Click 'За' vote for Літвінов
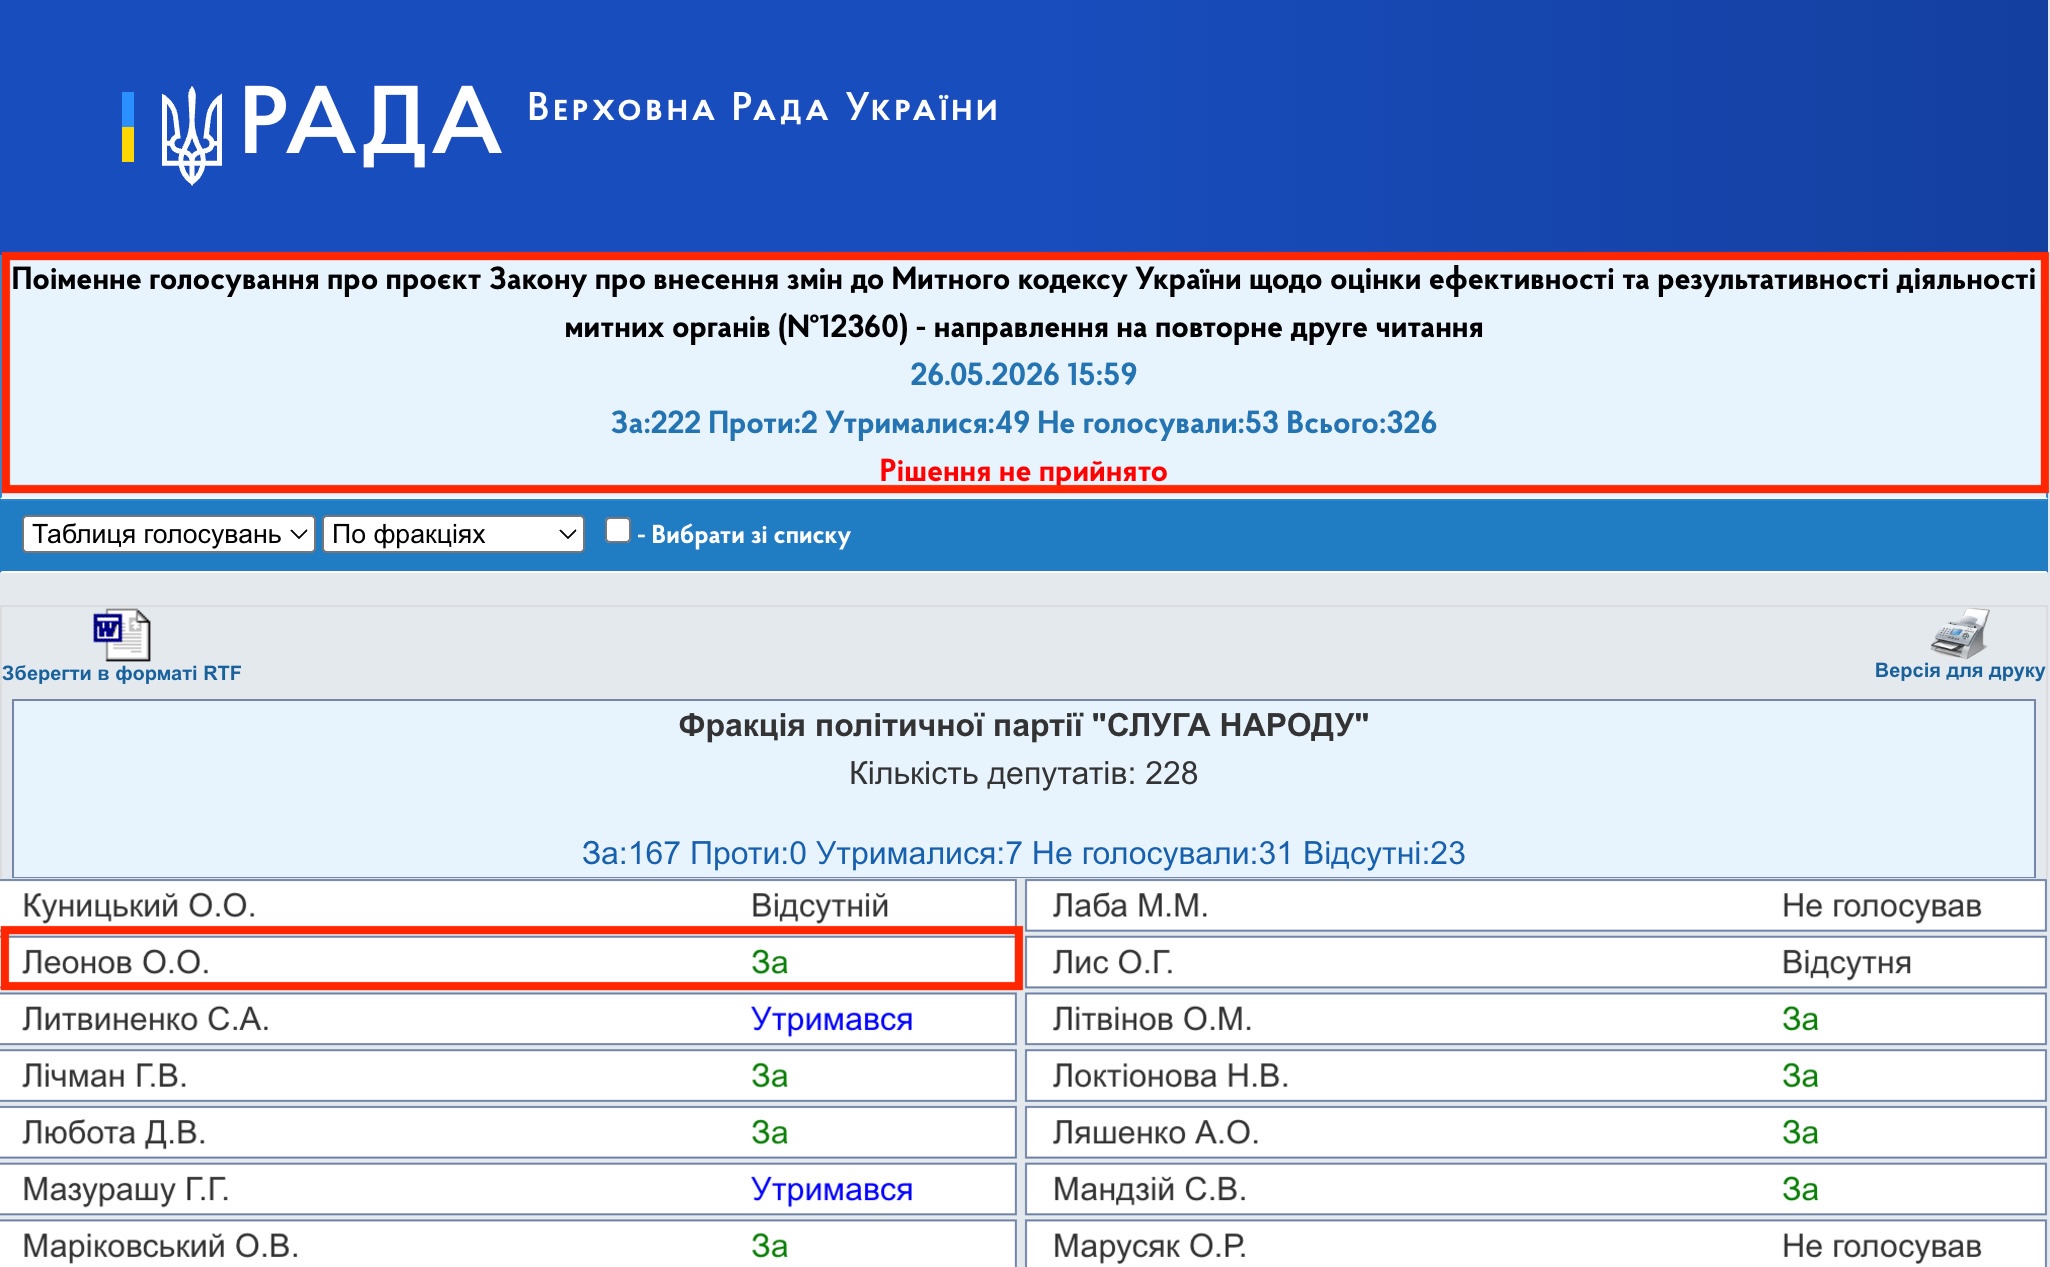 click(x=1800, y=1019)
